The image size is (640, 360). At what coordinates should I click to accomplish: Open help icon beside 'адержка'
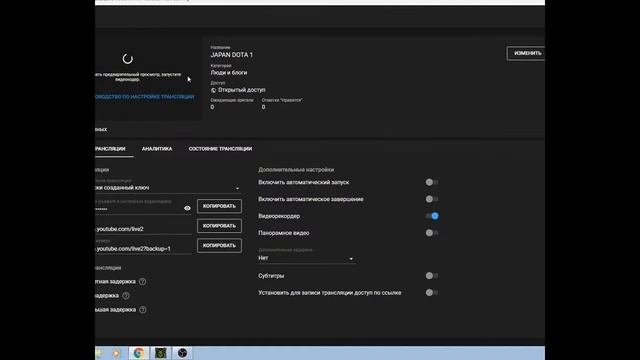[x=126, y=296]
